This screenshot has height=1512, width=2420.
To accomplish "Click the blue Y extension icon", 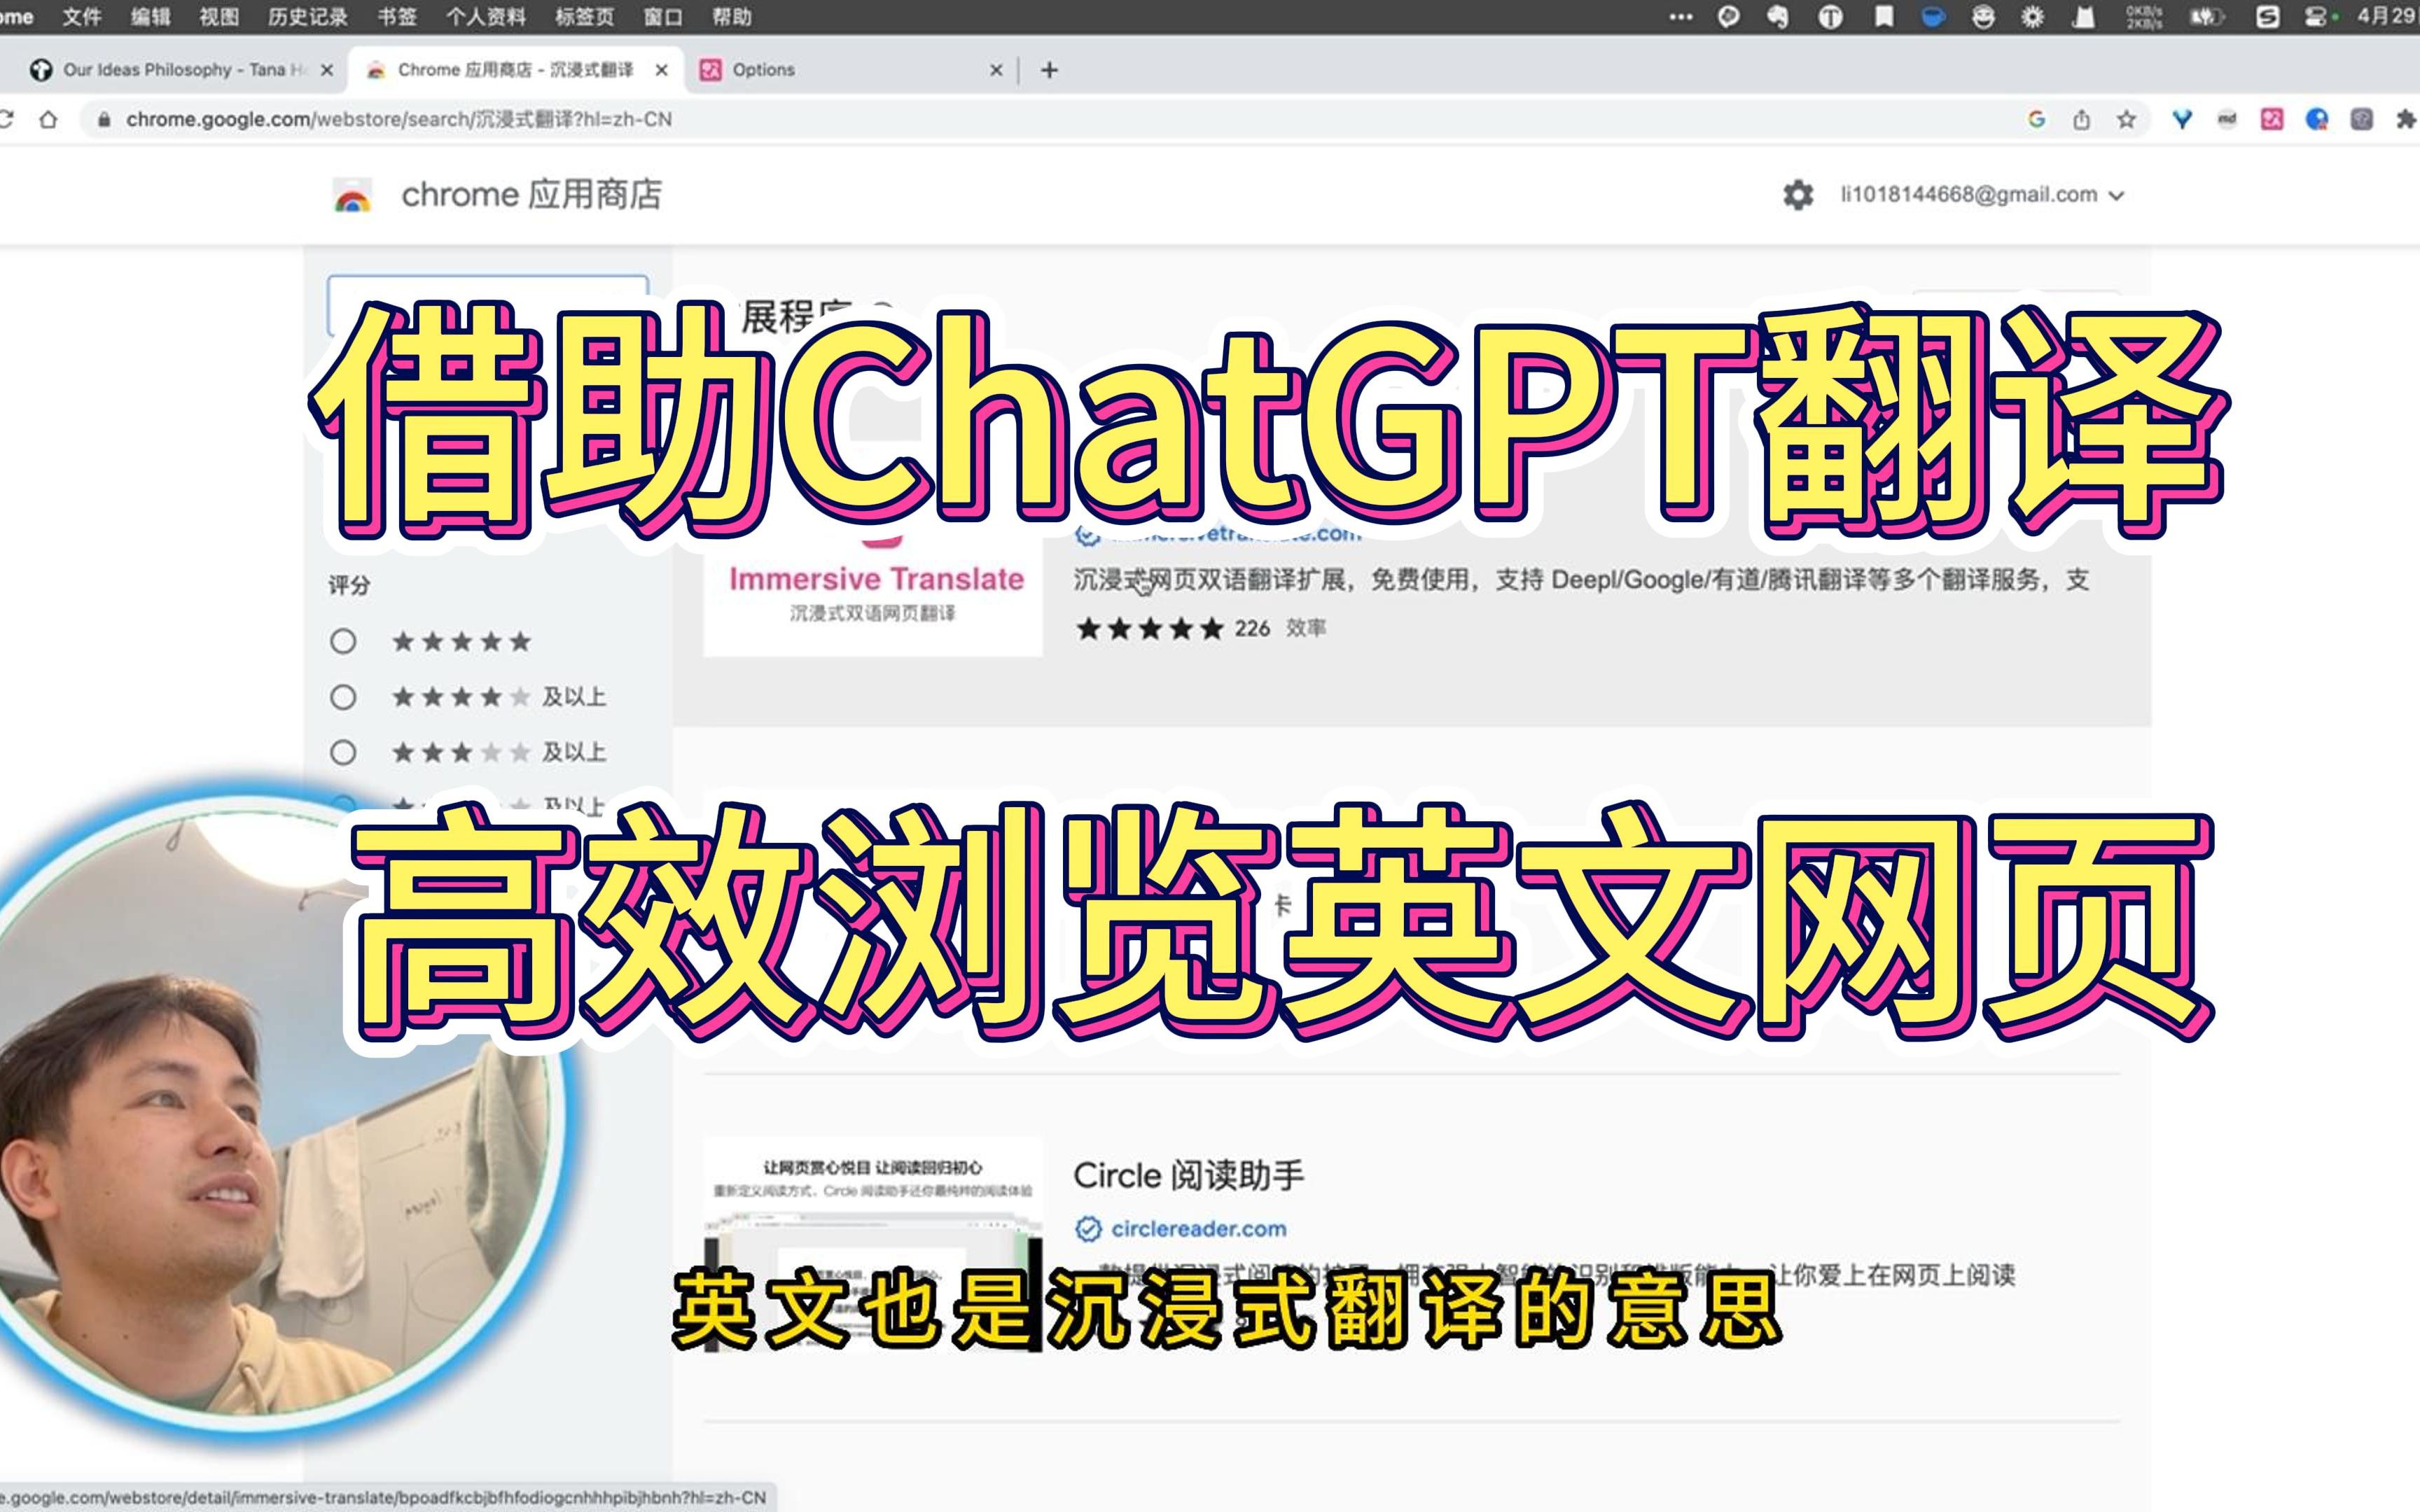I will click(2182, 120).
